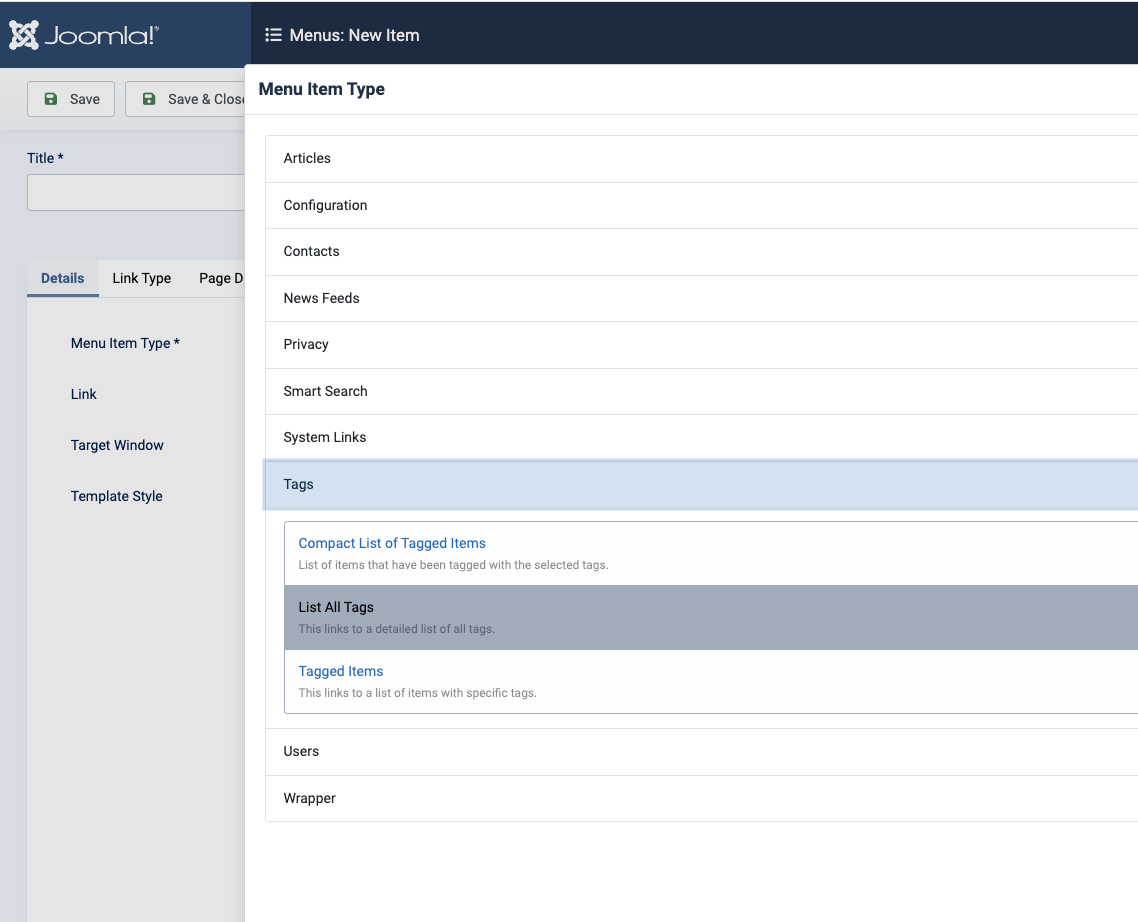Open the Page Display tab
The image size is (1138, 922).
pos(221,278)
